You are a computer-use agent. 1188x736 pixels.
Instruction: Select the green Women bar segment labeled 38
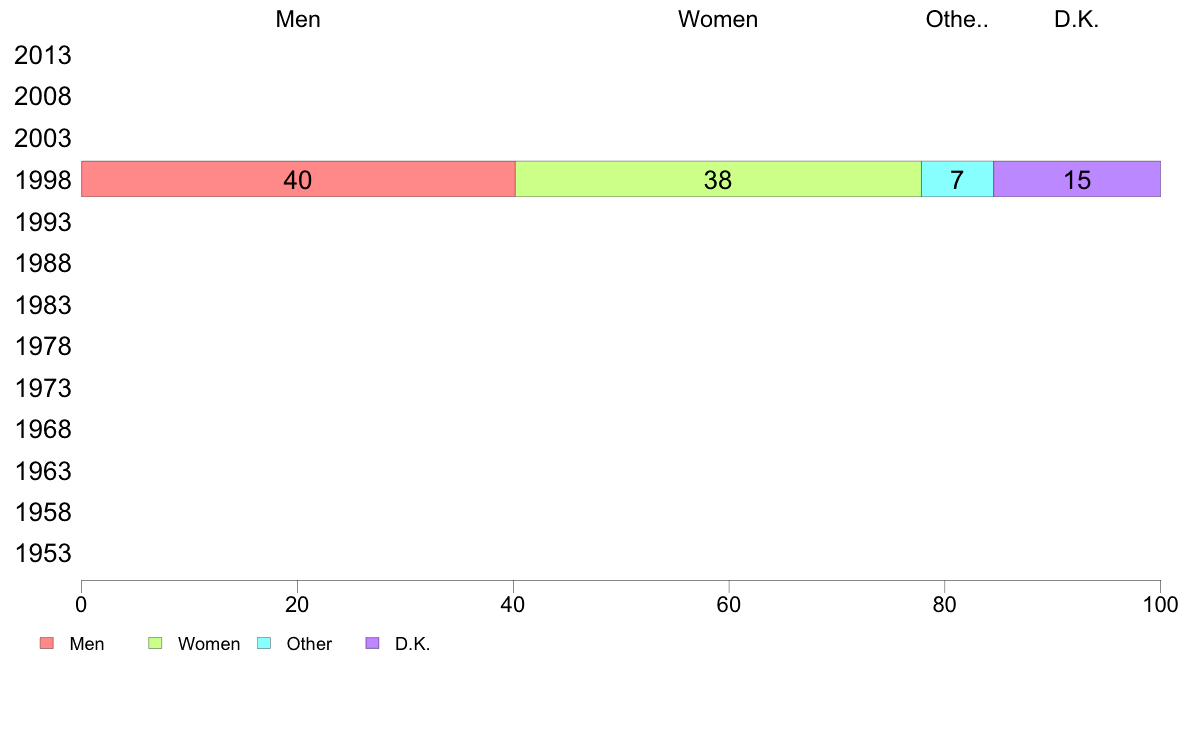(718, 179)
